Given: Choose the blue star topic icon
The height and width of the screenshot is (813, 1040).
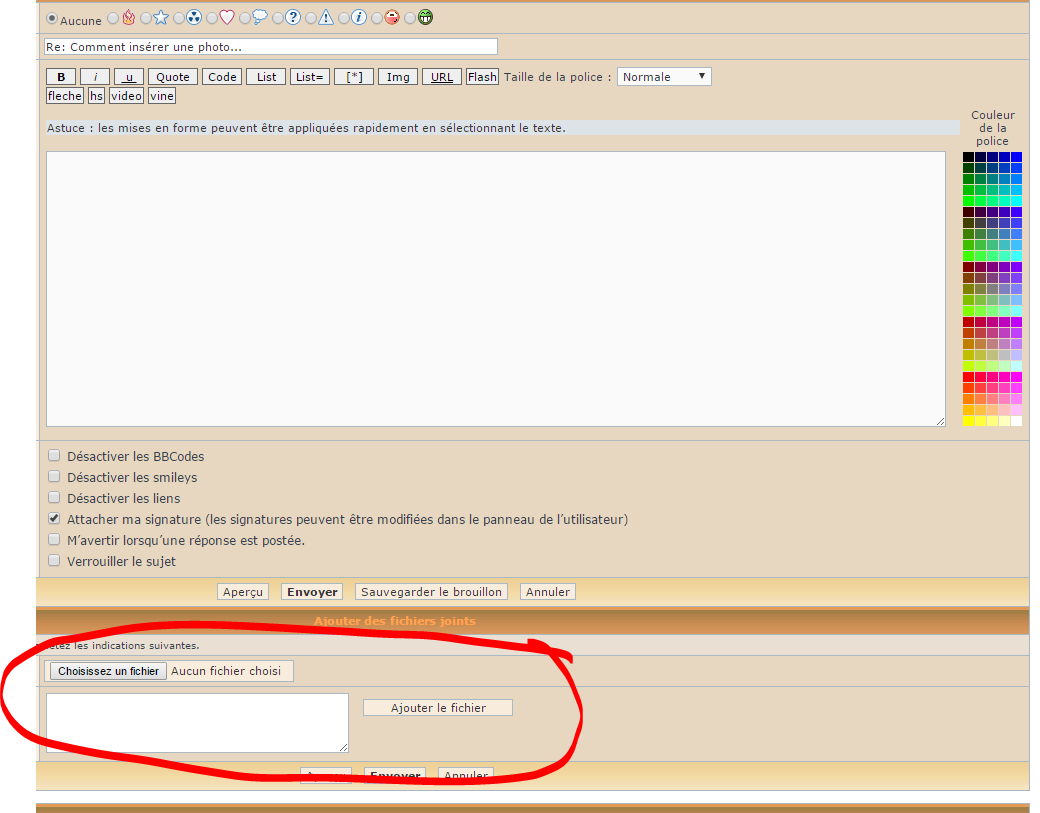Looking at the screenshot, I should 161,17.
